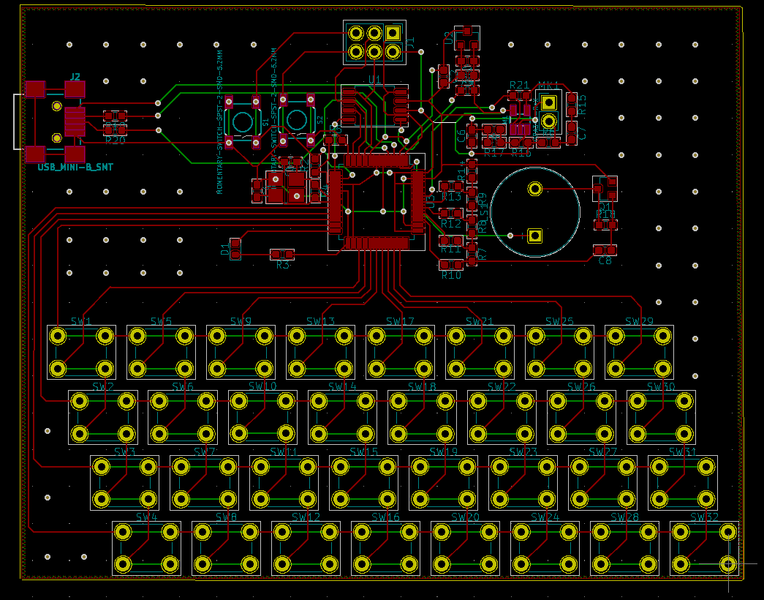Click resistor R3 footprint
The image size is (764, 600).
click(282, 256)
